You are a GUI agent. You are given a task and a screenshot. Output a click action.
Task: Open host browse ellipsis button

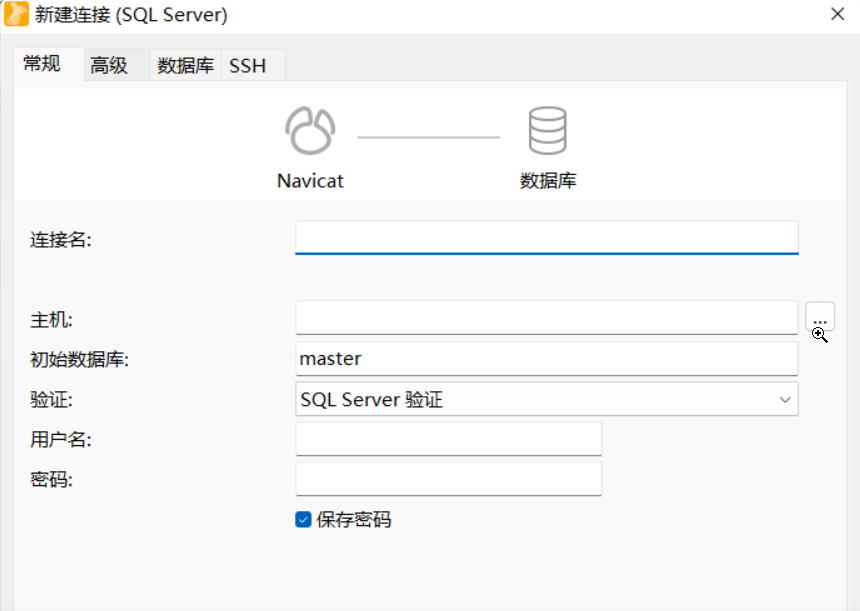coord(820,316)
